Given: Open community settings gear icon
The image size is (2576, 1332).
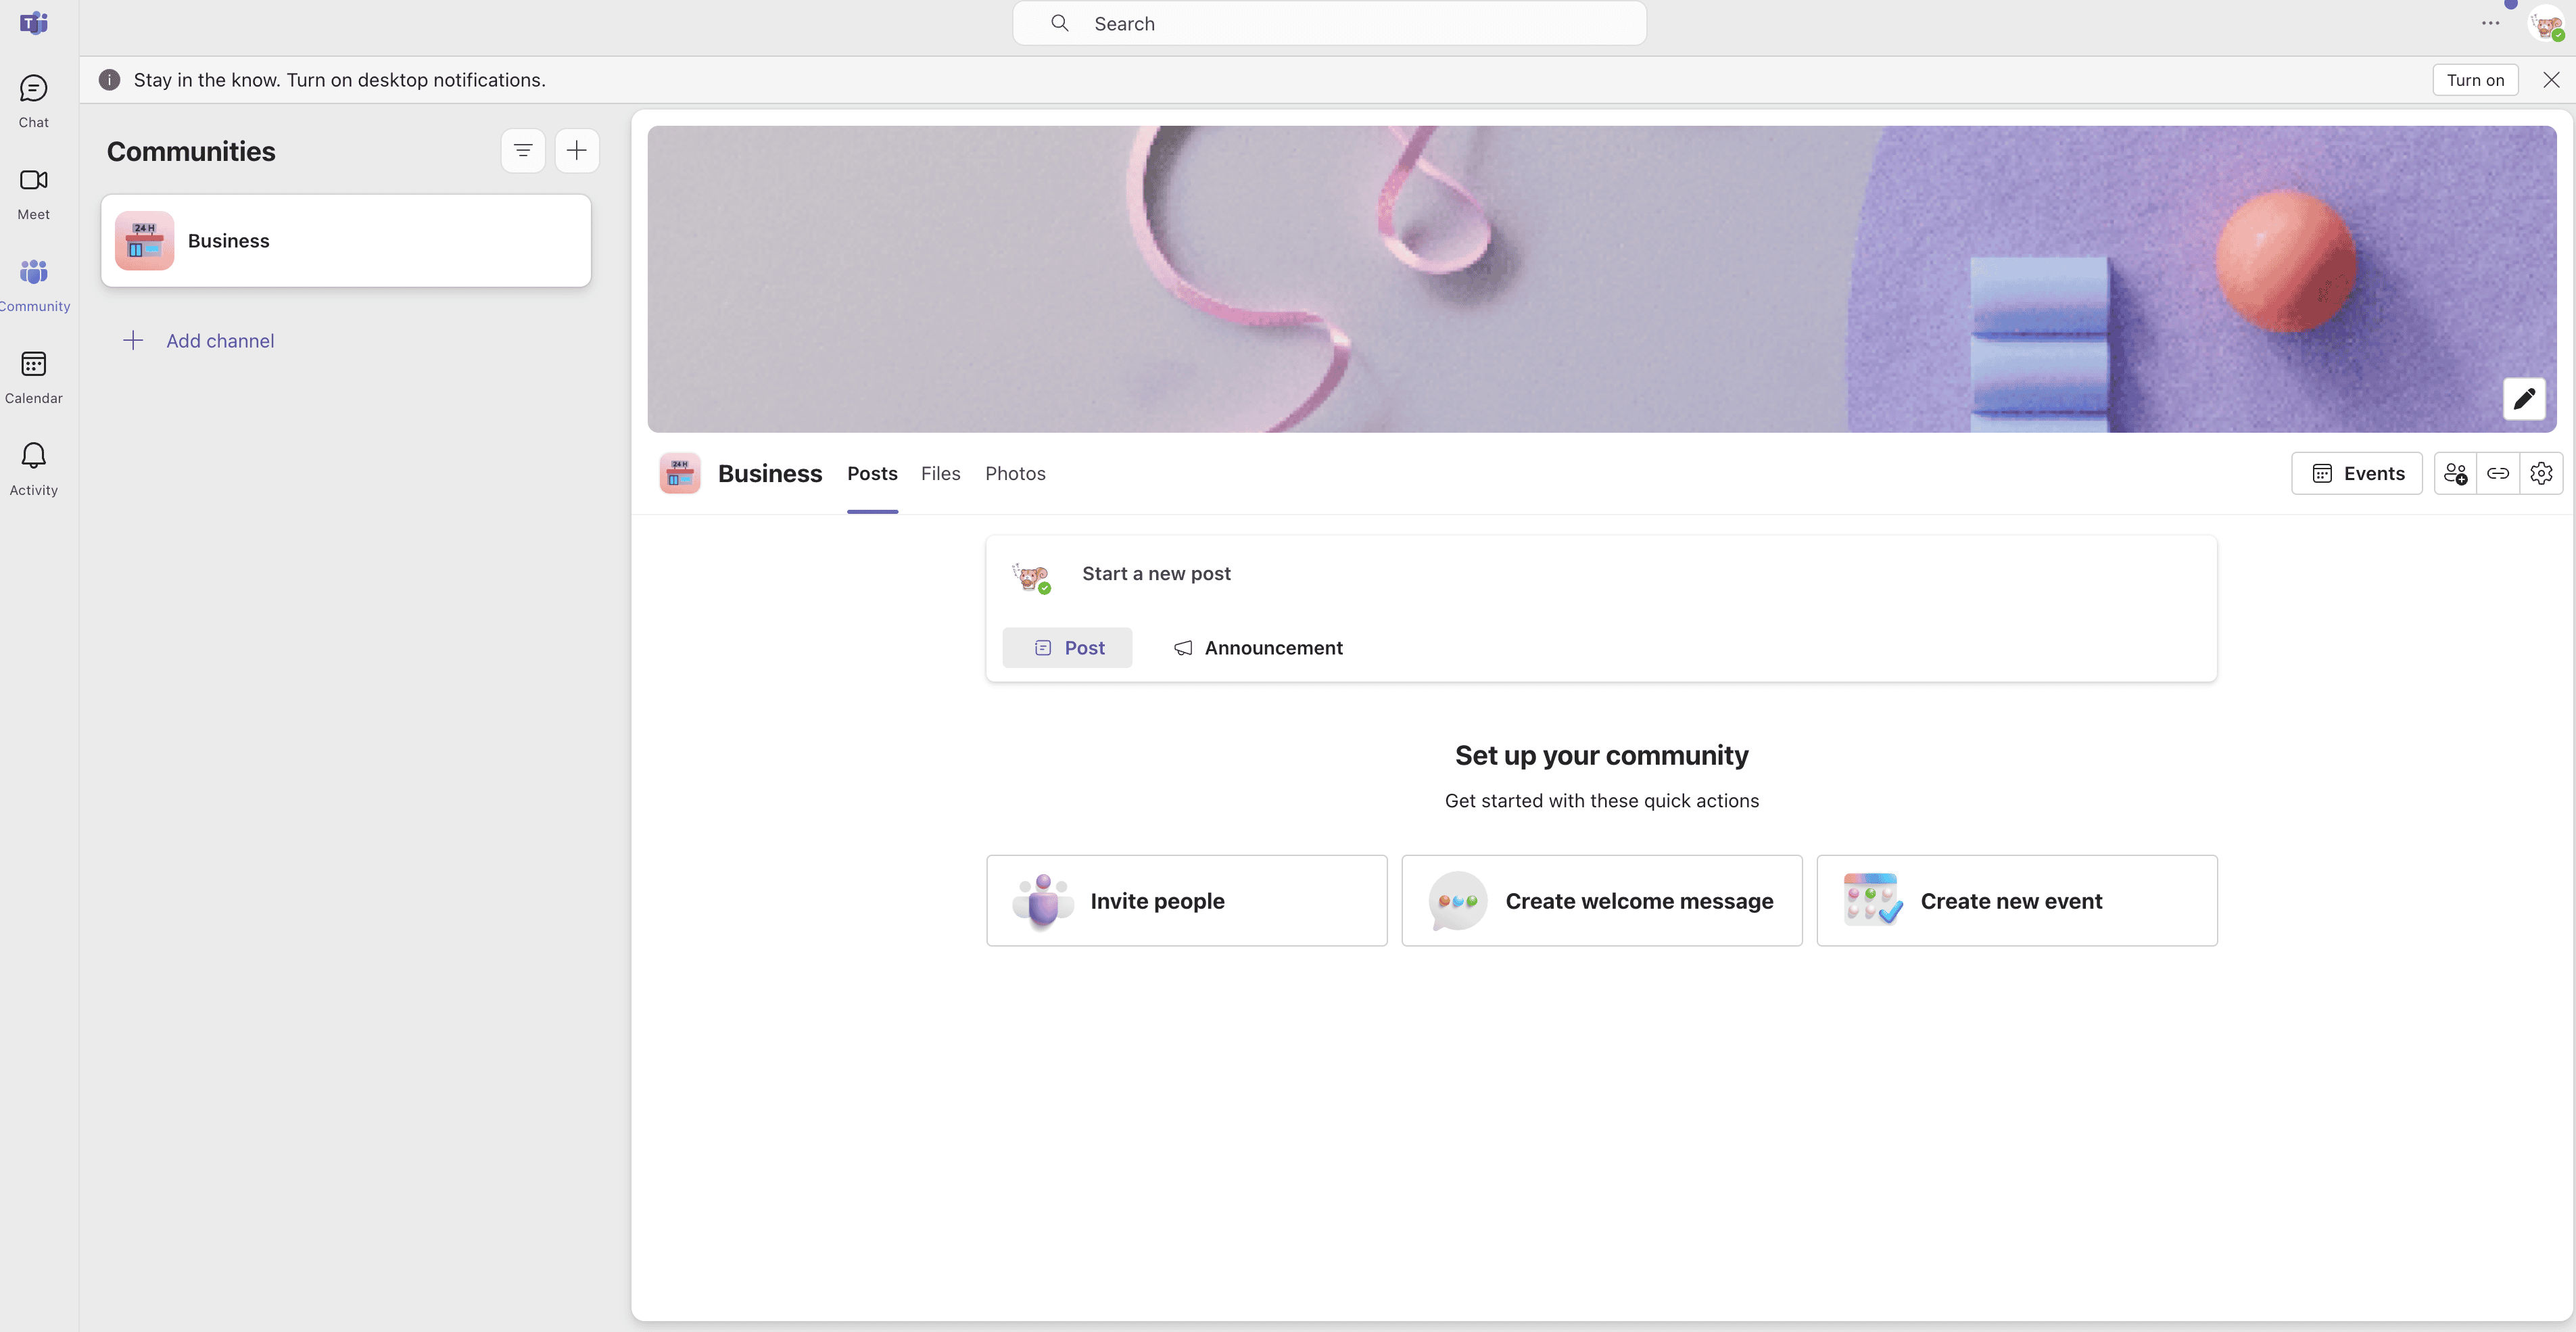Looking at the screenshot, I should coord(2541,474).
